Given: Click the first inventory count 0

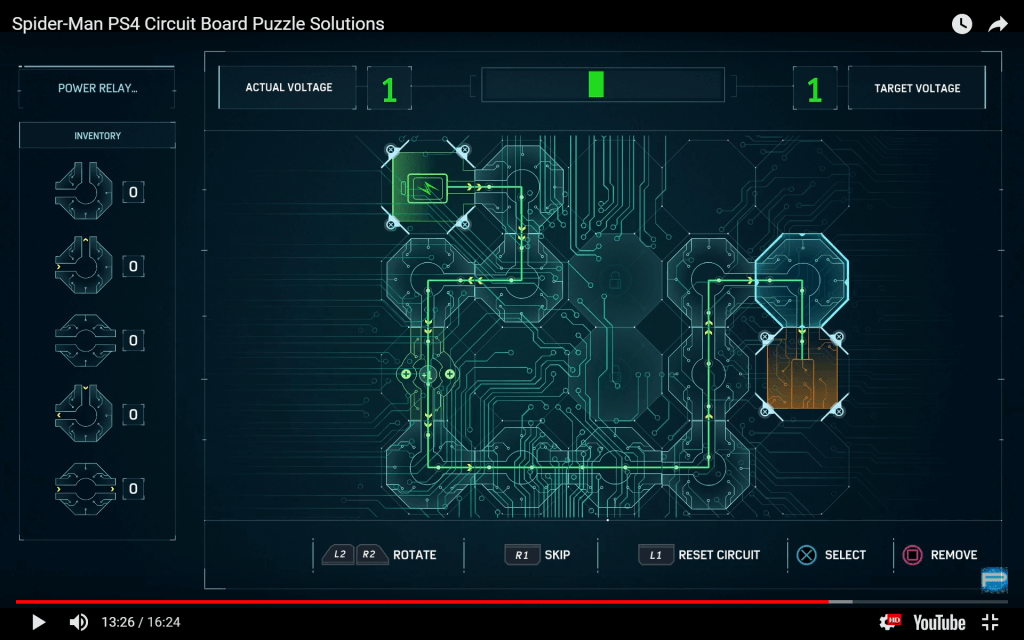Looking at the screenshot, I should [133, 192].
